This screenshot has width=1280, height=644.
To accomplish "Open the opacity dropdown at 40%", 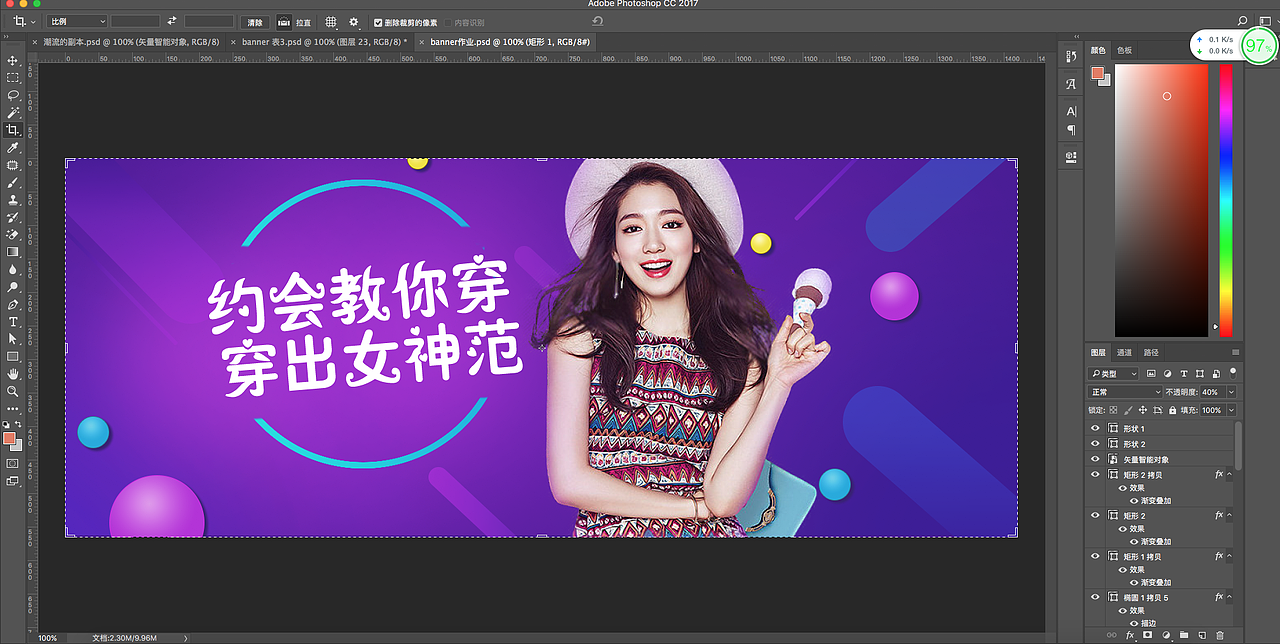I will [1230, 391].
